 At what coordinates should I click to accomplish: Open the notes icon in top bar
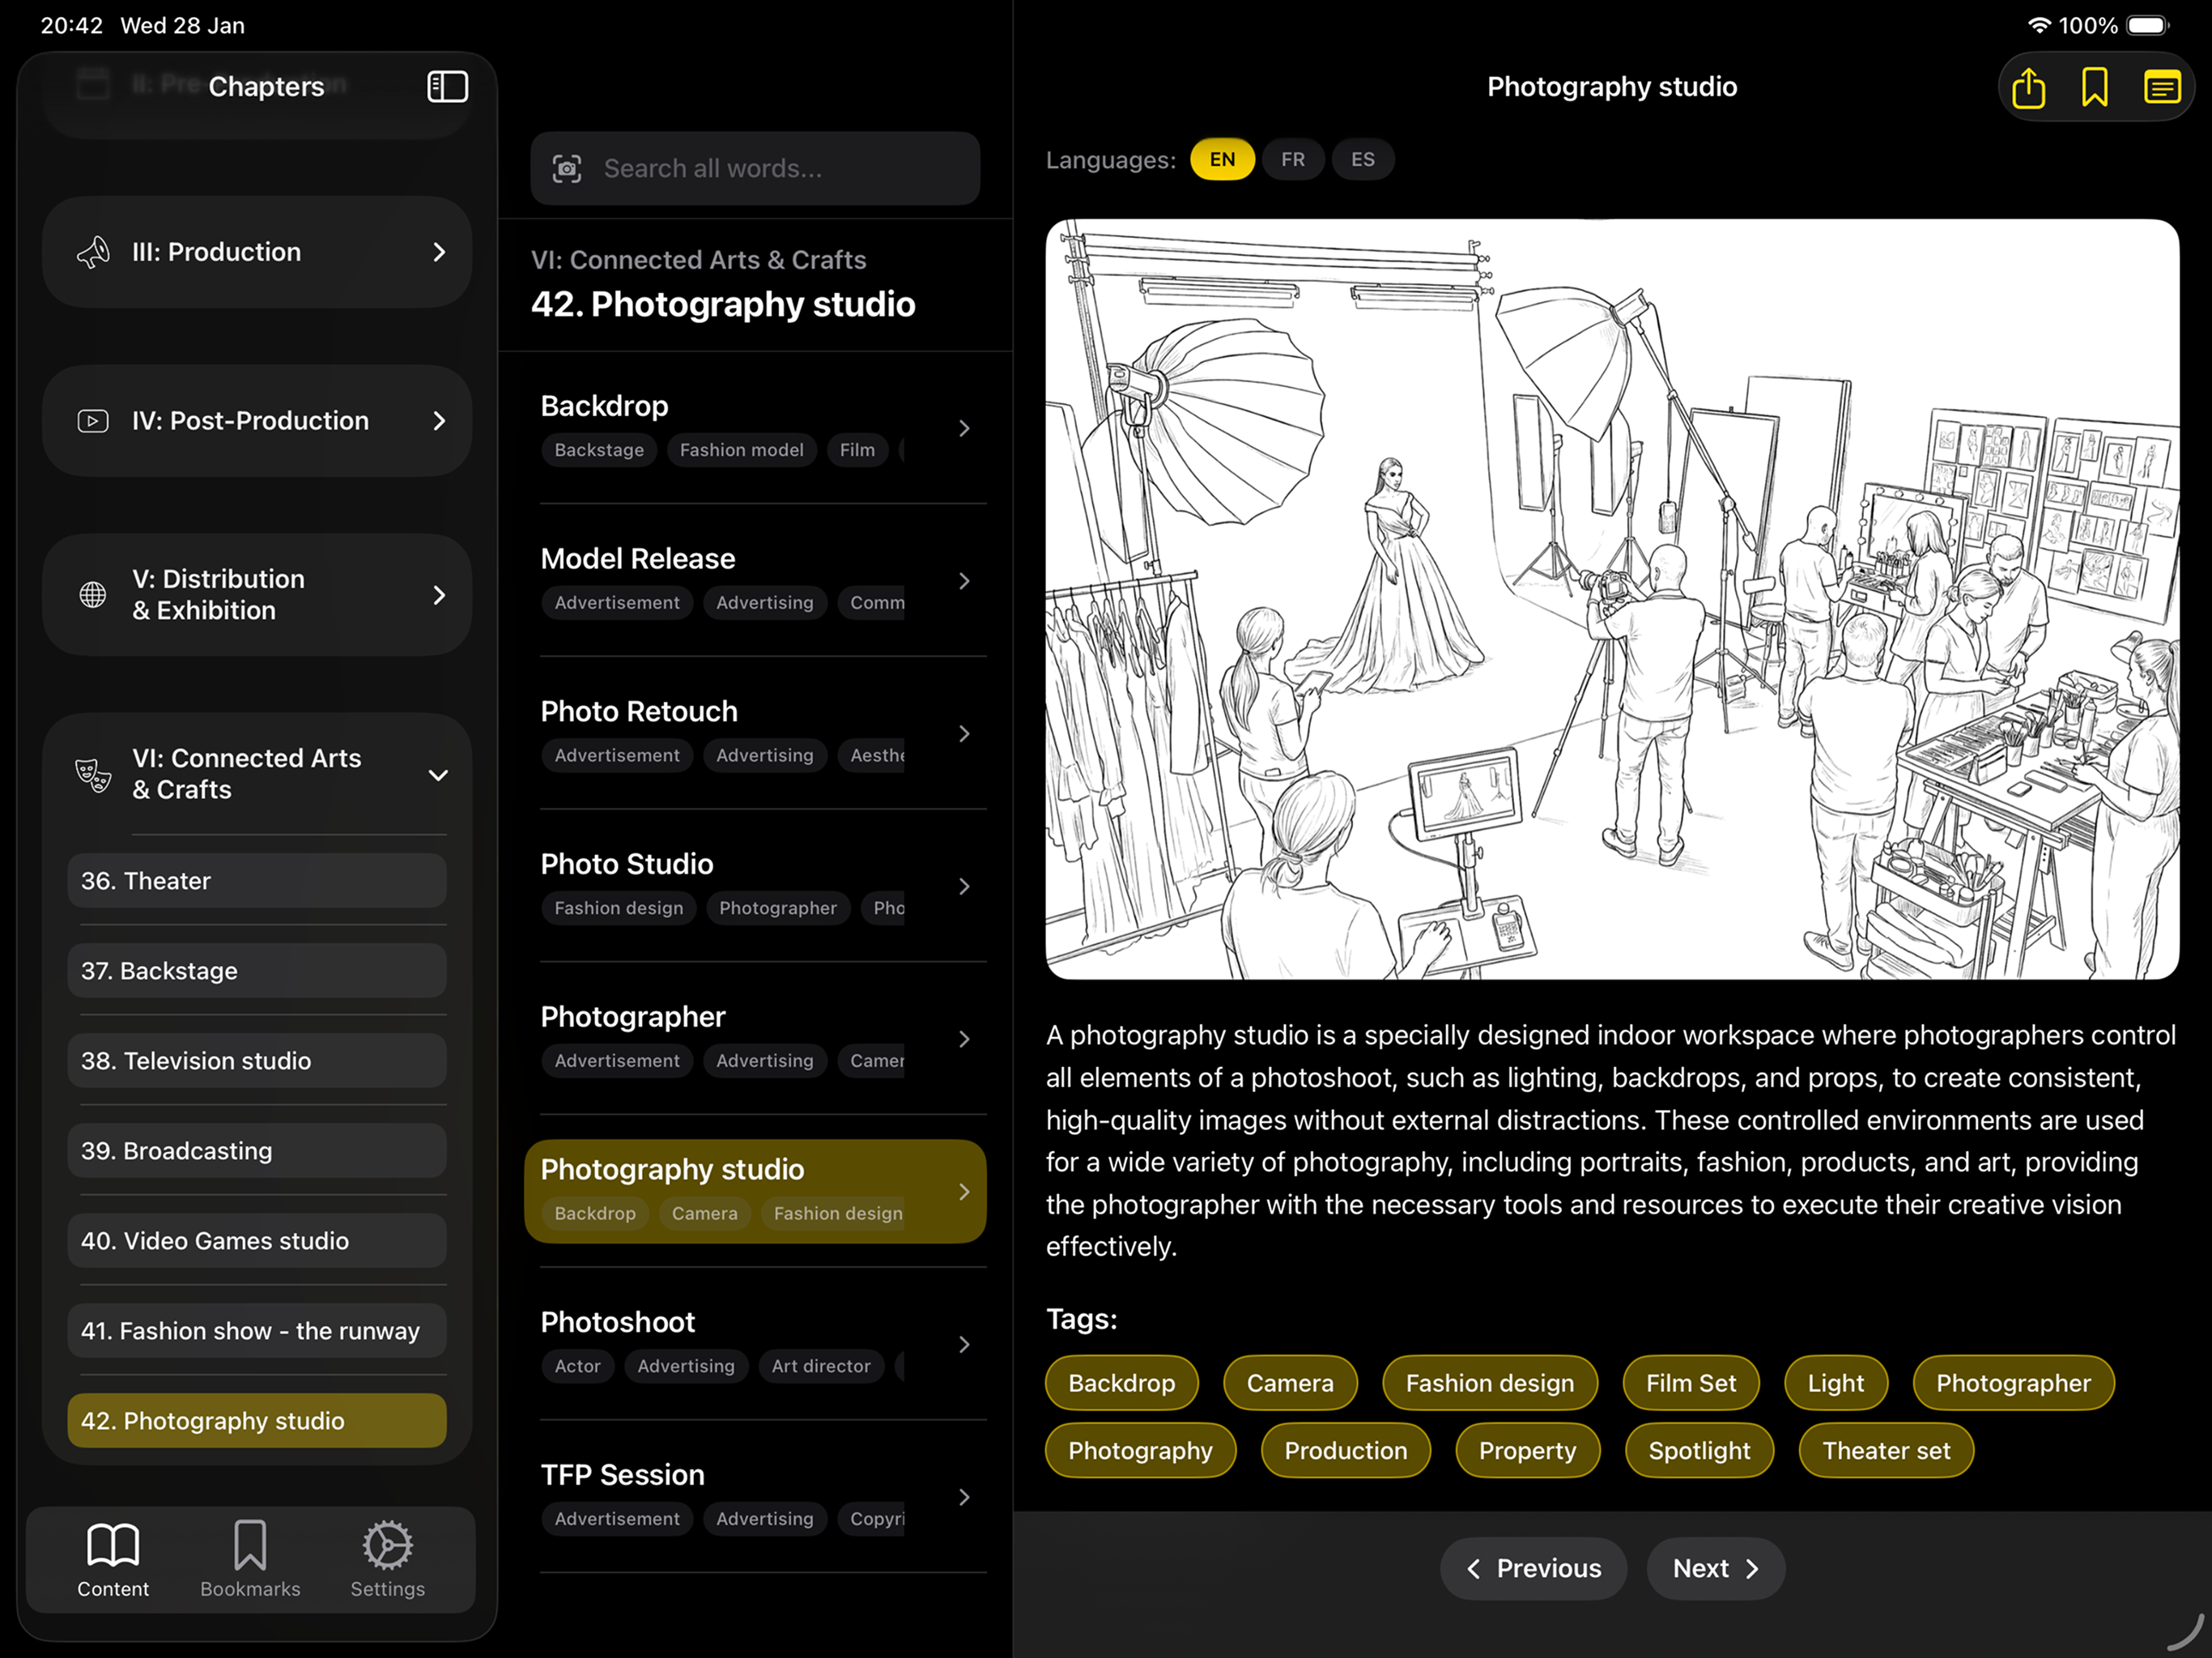[x=2161, y=87]
